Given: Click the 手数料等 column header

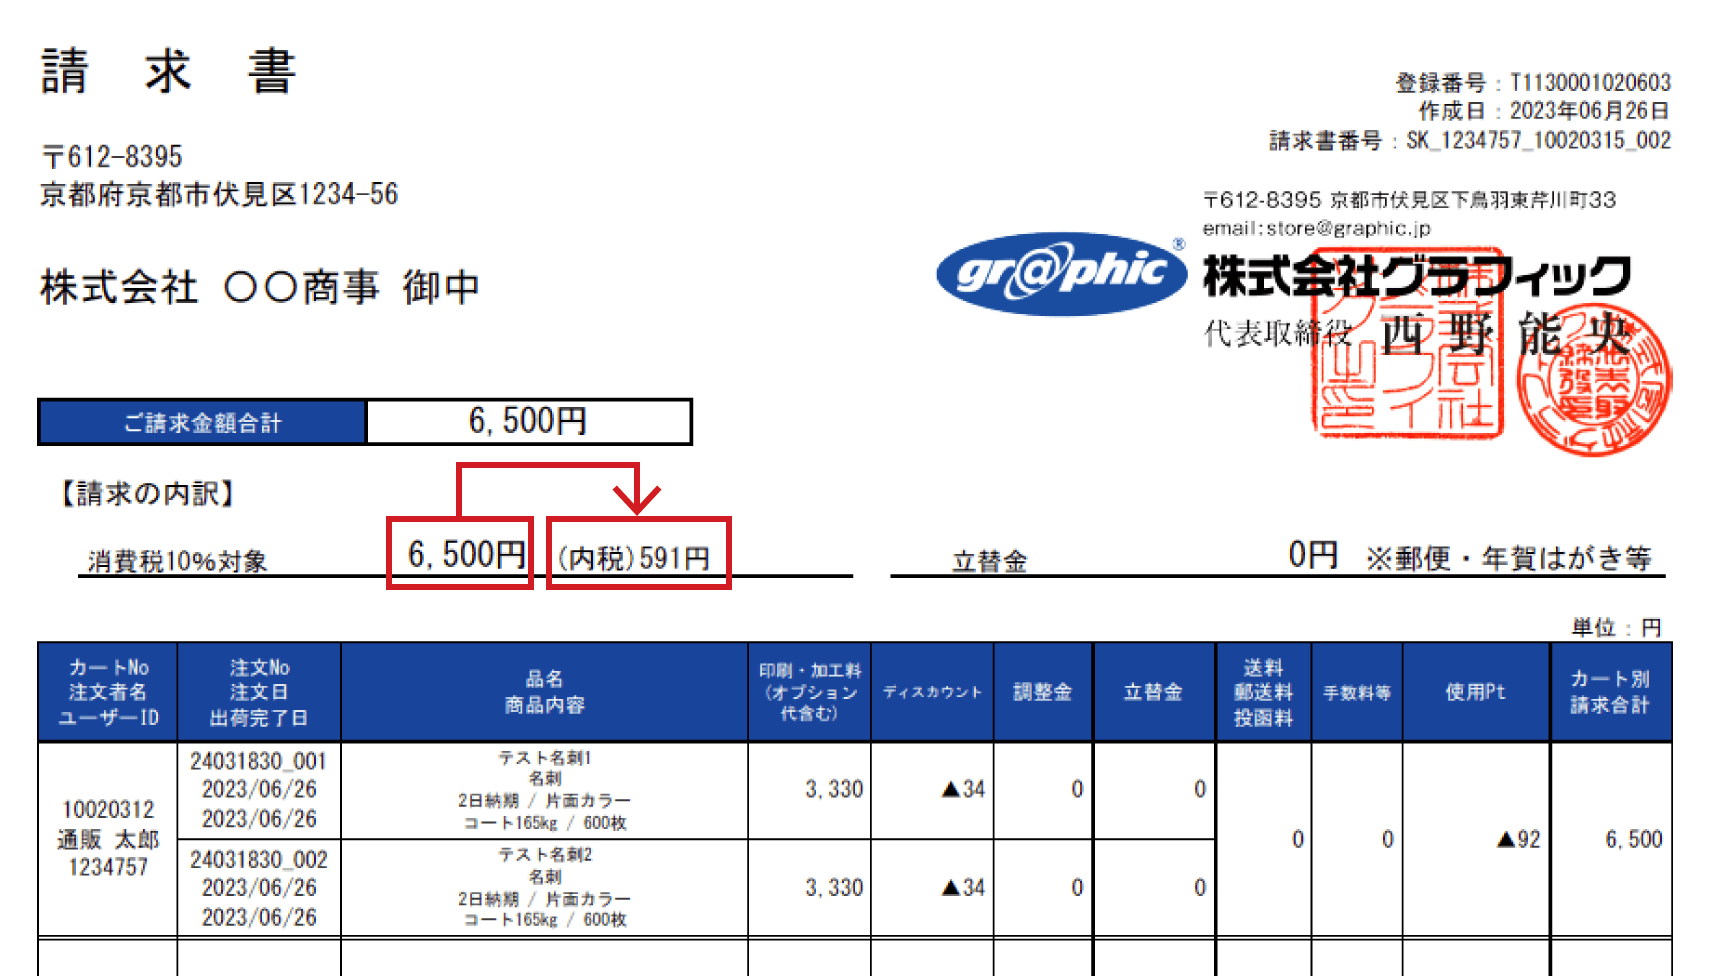Looking at the screenshot, I should (1357, 692).
